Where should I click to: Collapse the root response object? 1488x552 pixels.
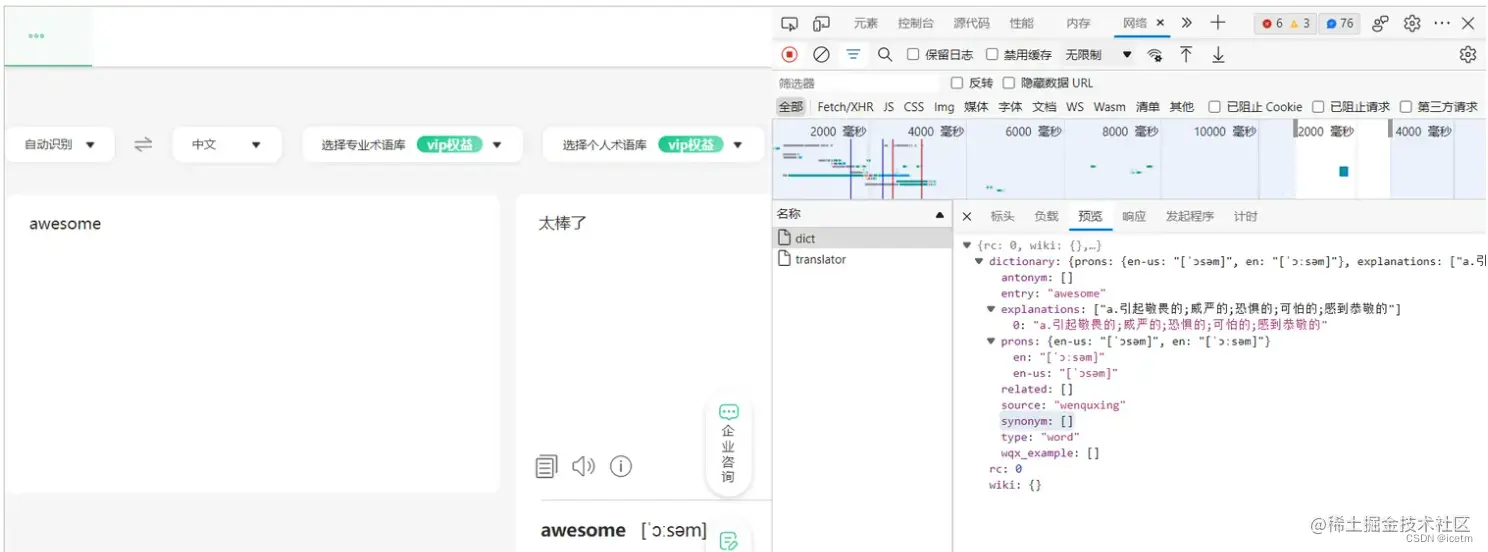(967, 245)
